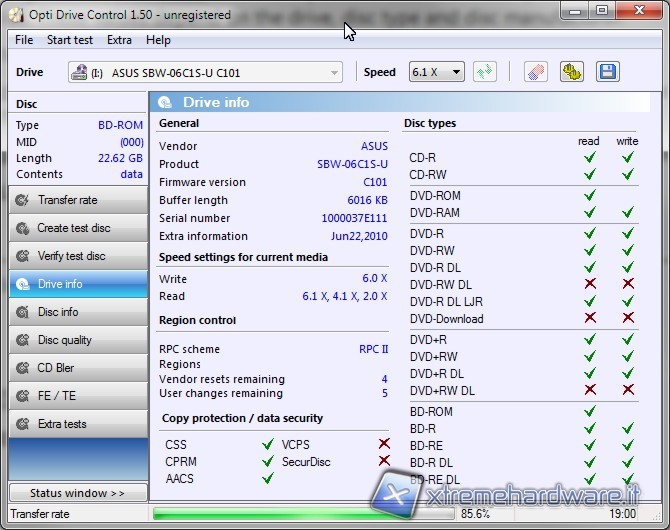Open the CD Bler test

[x=77, y=368]
